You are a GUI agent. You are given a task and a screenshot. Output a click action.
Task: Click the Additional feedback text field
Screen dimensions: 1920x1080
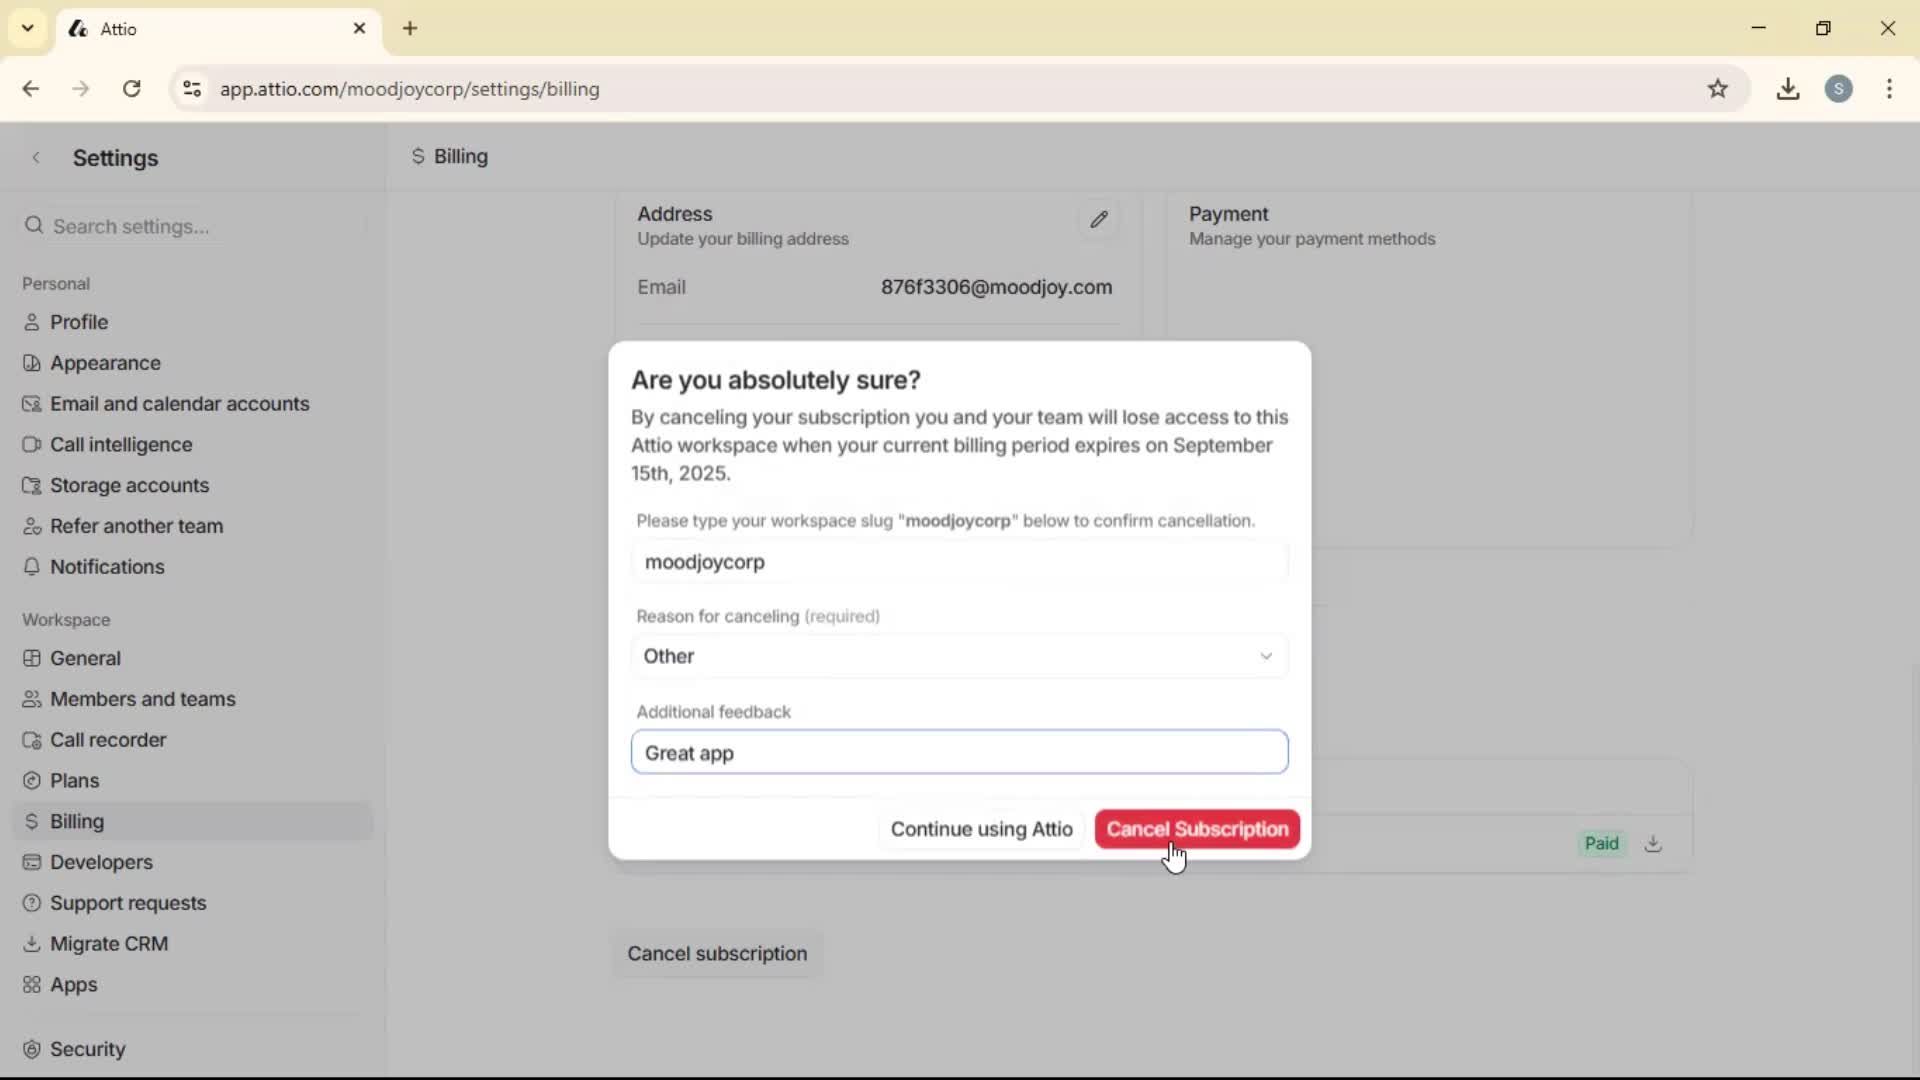pyautogui.click(x=958, y=753)
